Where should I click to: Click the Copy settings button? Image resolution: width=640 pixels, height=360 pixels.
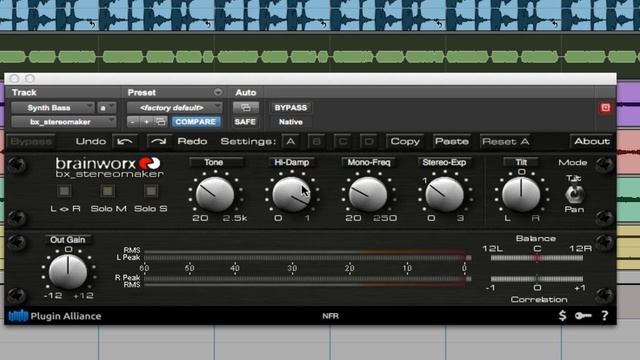coord(405,141)
